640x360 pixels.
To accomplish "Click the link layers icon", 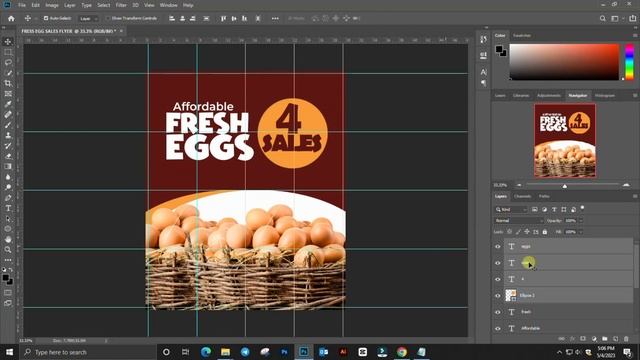I will 561,339.
